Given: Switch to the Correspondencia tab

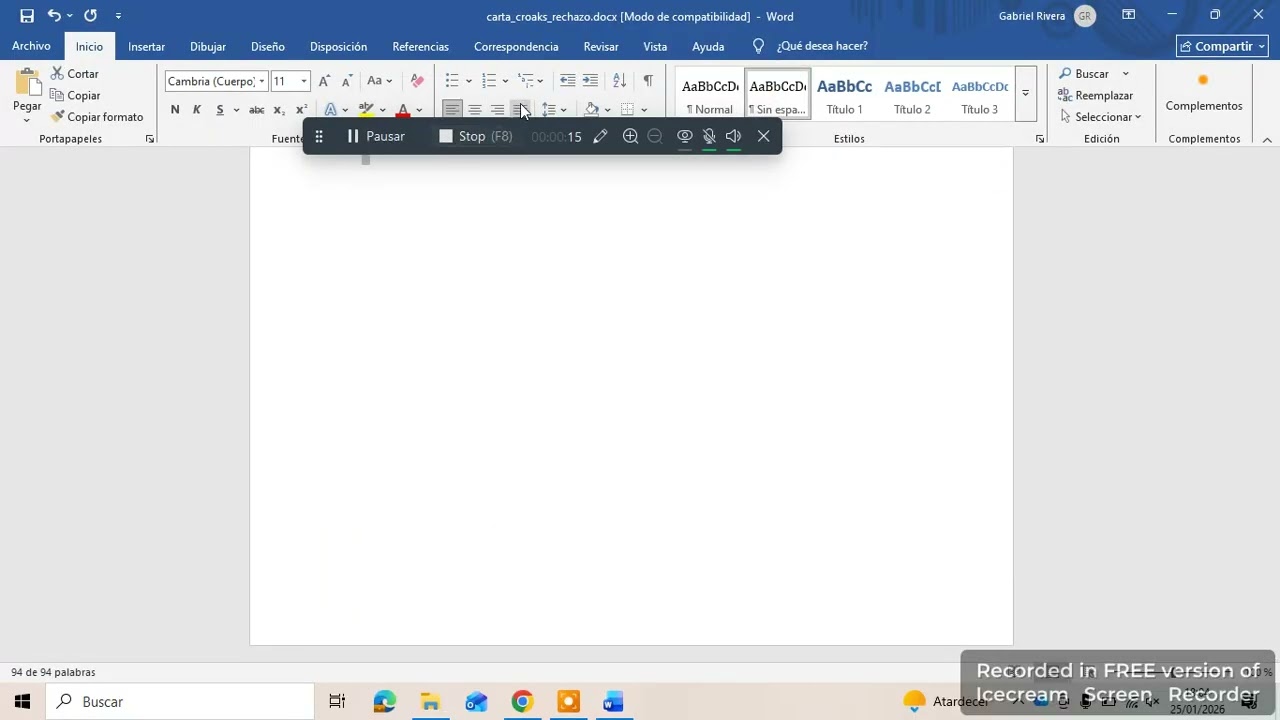Looking at the screenshot, I should 516,46.
